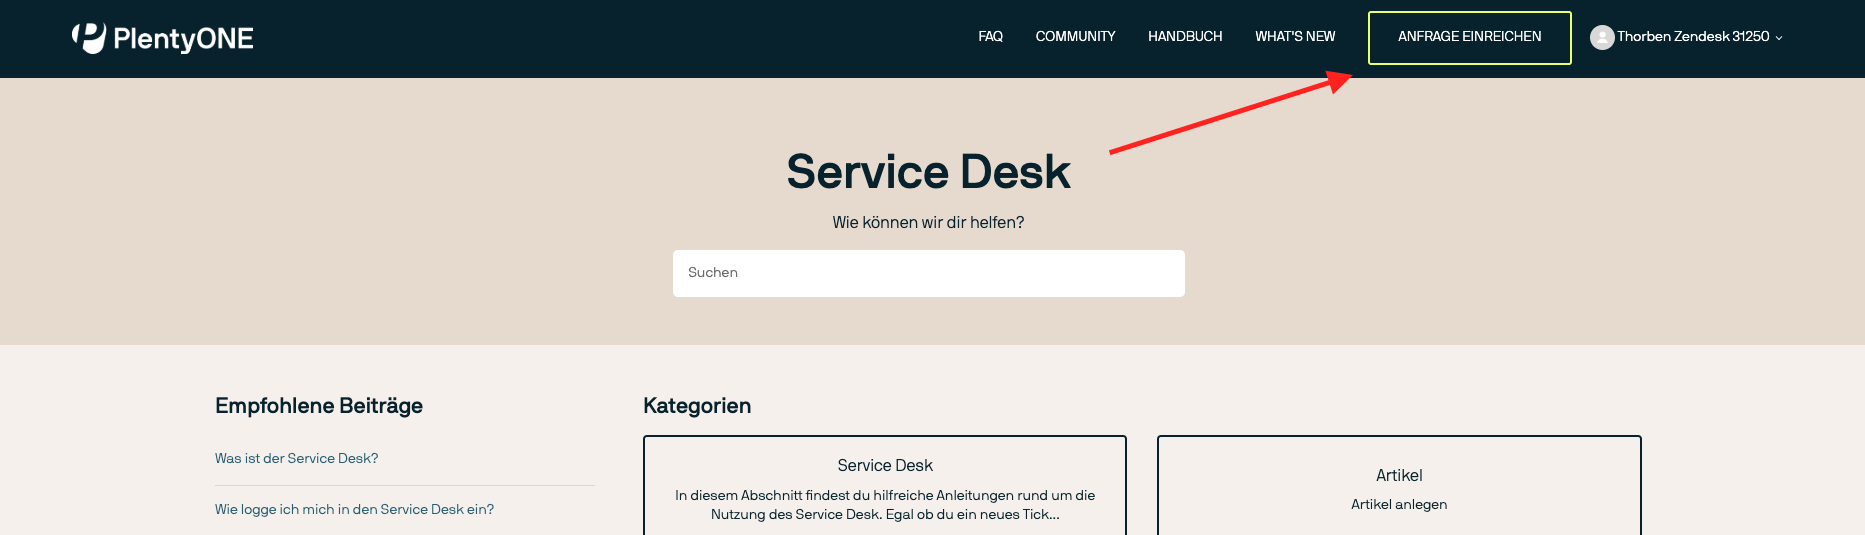Screen dimensions: 1865x535
Task: Open the Artikel category title
Action: tap(1398, 476)
